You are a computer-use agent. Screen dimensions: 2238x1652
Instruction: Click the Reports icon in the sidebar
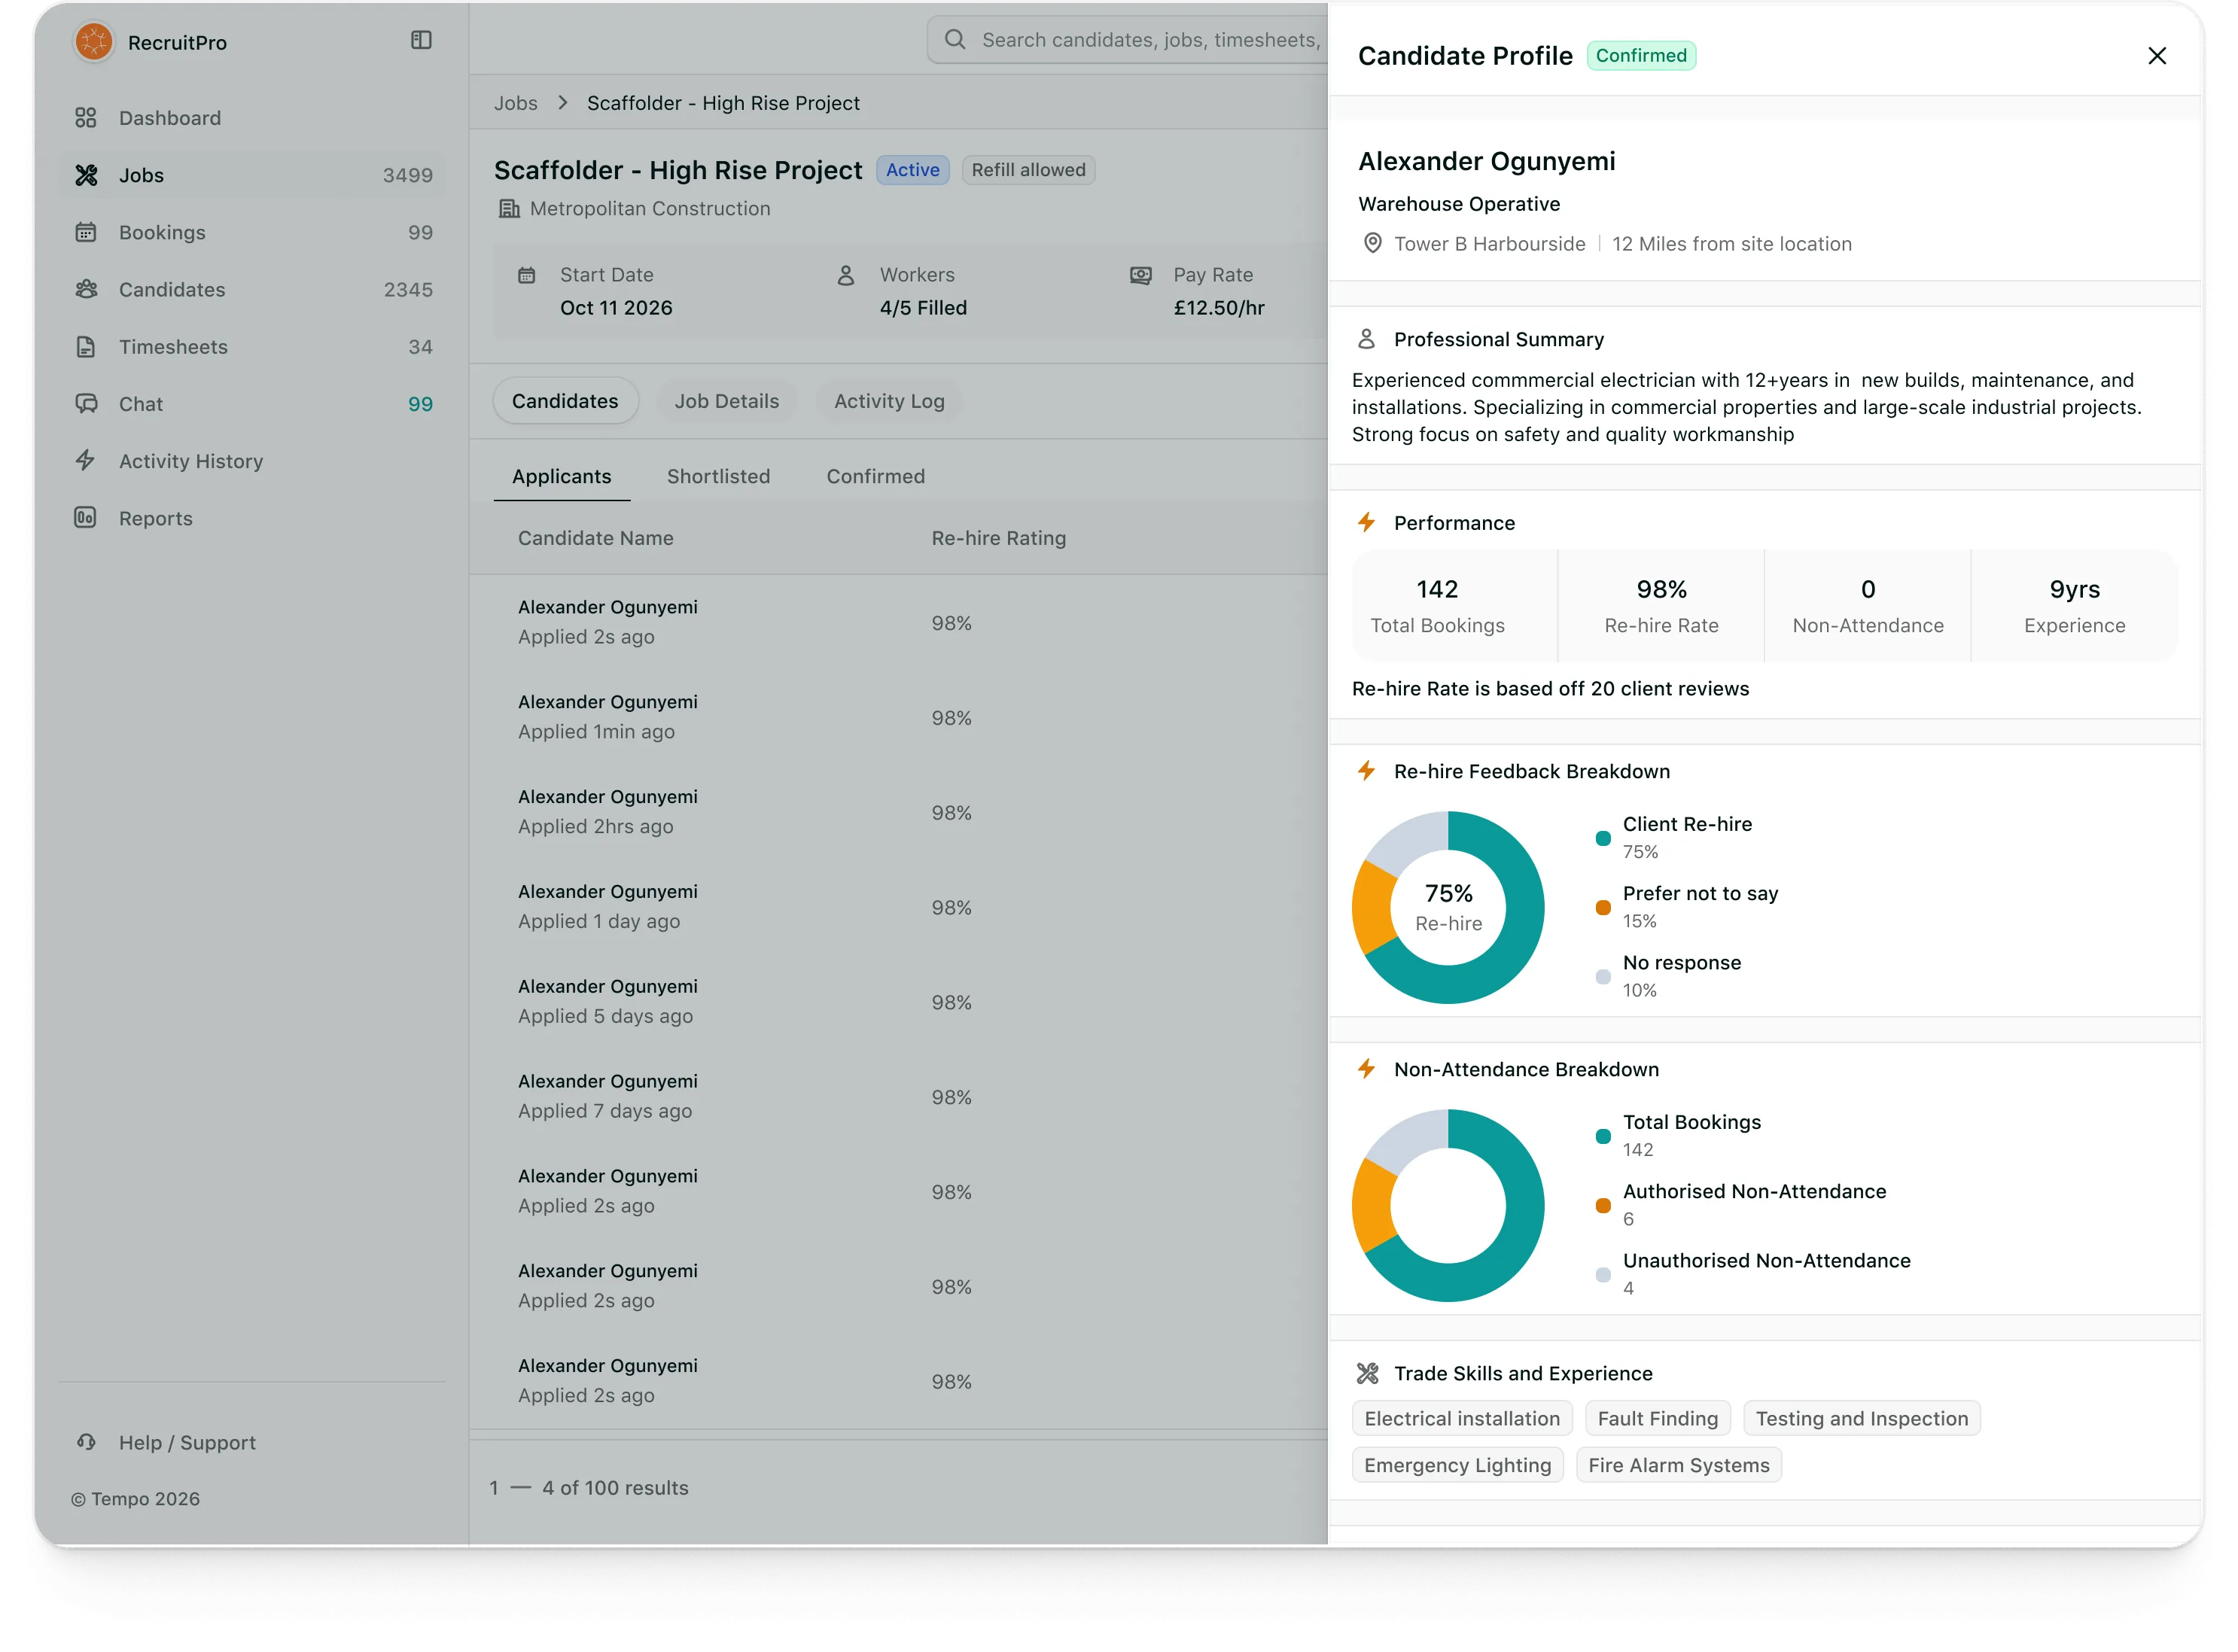click(x=86, y=518)
